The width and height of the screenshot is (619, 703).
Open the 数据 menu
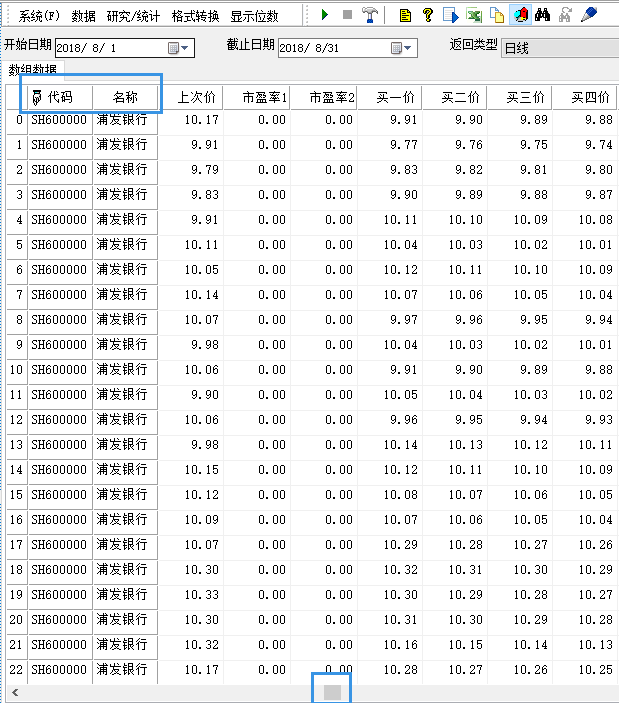pyautogui.click(x=83, y=17)
